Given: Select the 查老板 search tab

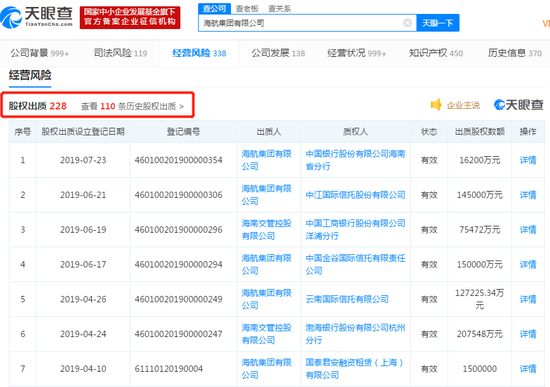Looking at the screenshot, I should [247, 8].
